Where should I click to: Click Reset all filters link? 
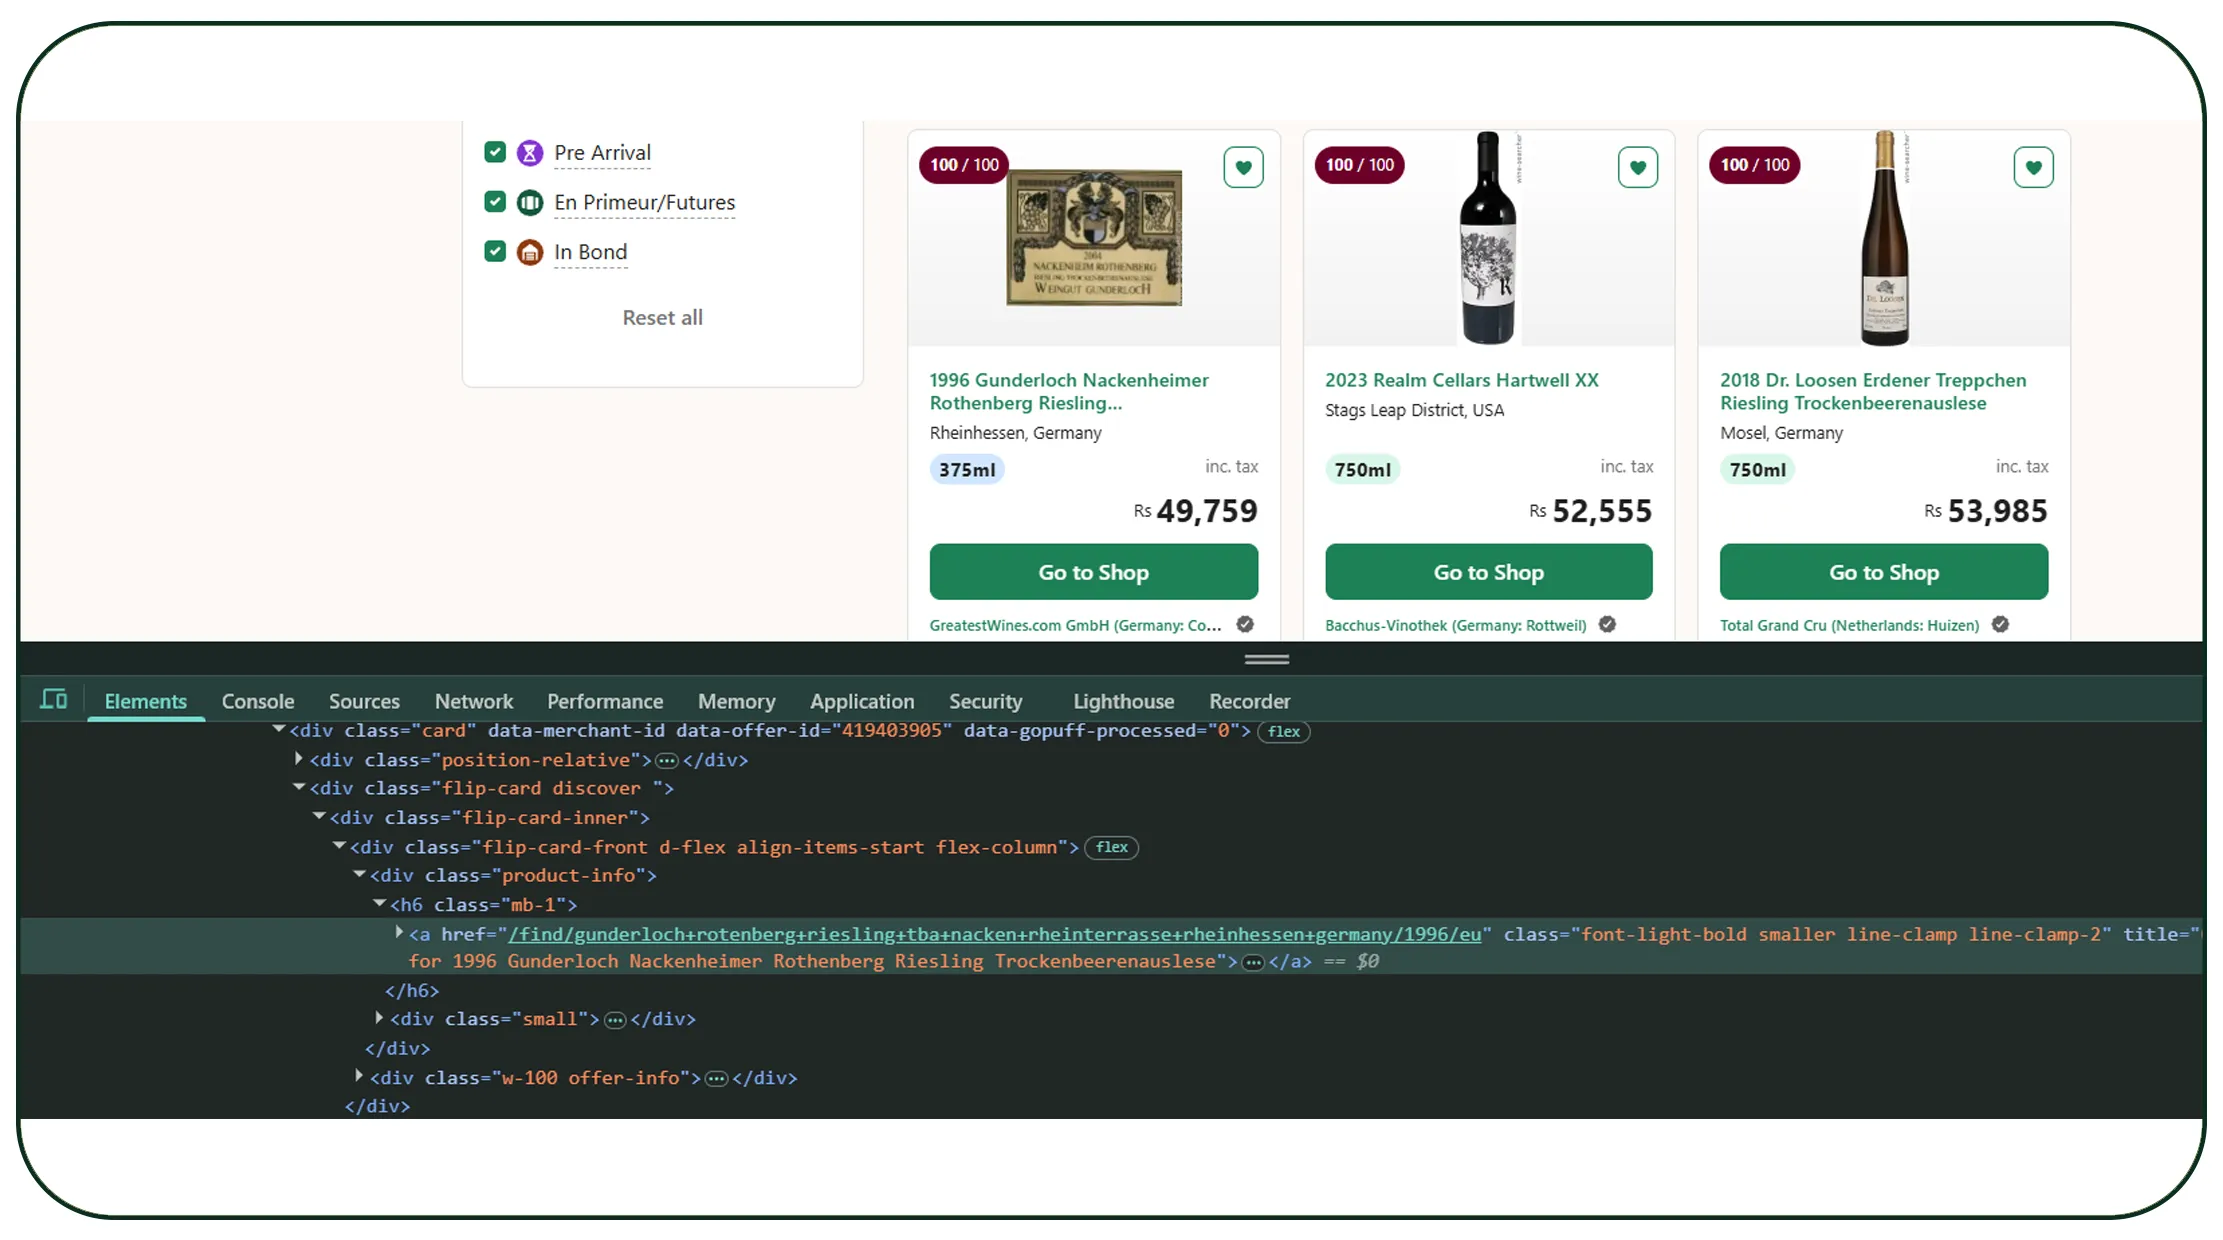coord(663,317)
